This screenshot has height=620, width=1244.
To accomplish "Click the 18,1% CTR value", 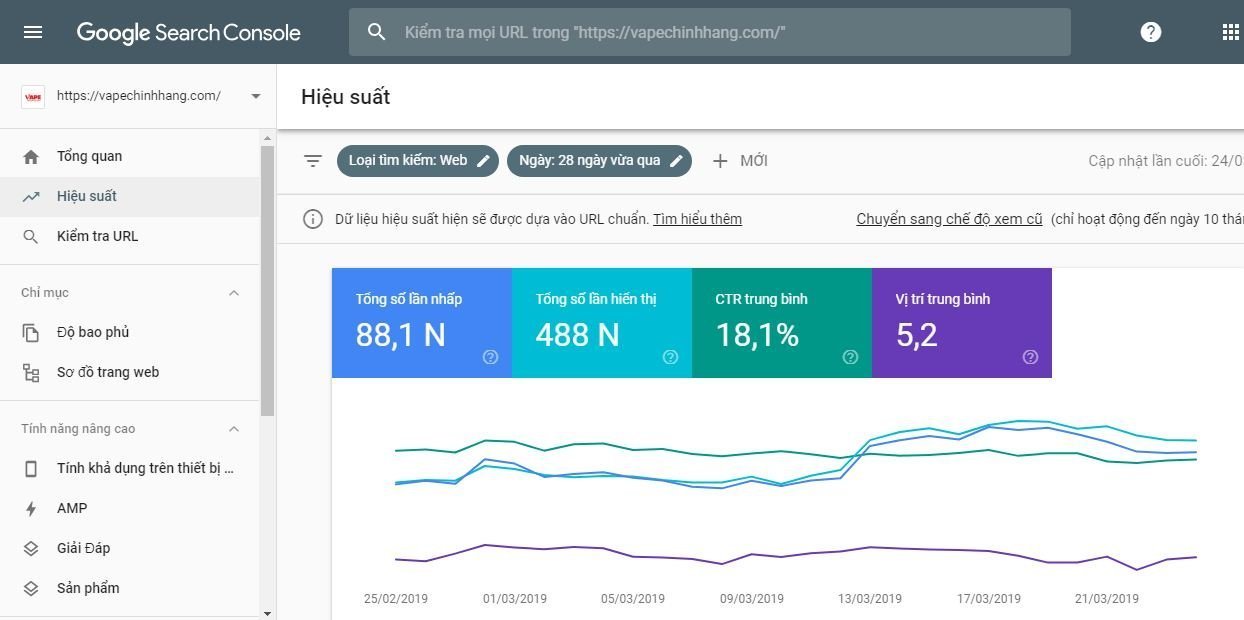I will pos(757,335).
